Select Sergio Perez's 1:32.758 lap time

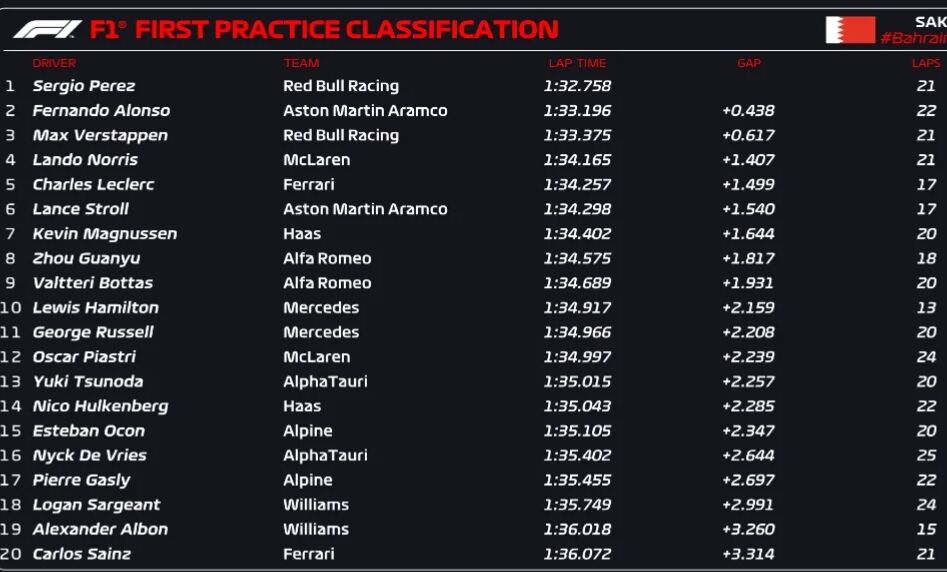point(577,86)
